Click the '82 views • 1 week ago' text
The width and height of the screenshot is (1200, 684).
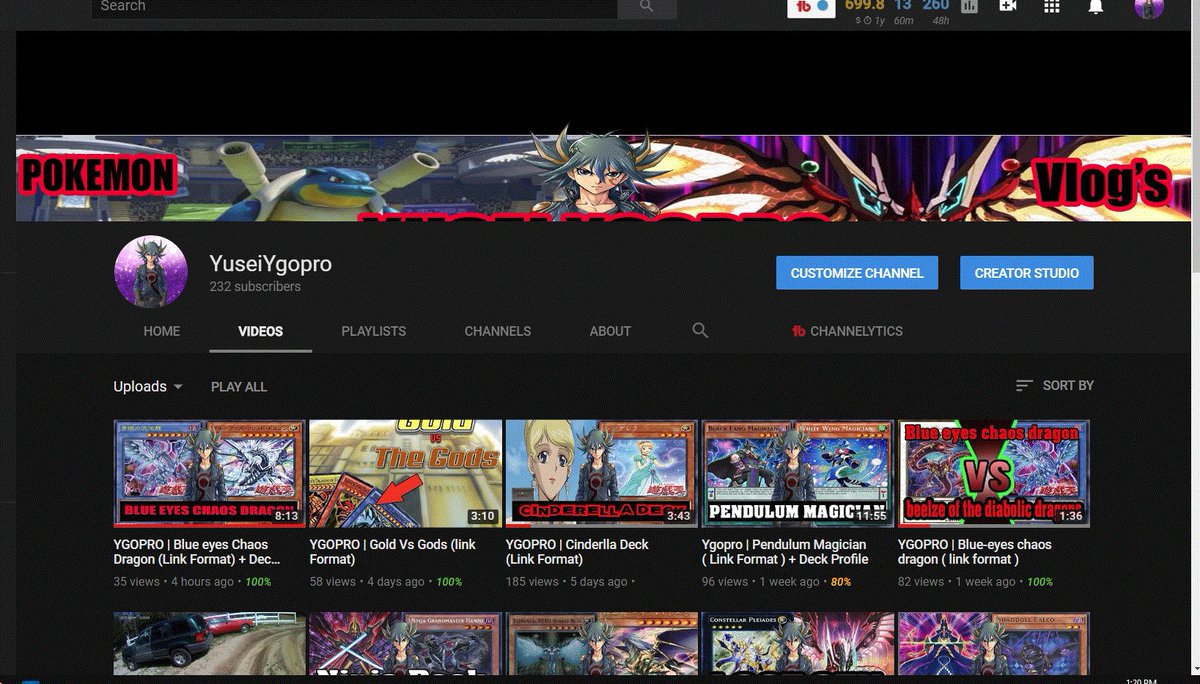(x=956, y=582)
